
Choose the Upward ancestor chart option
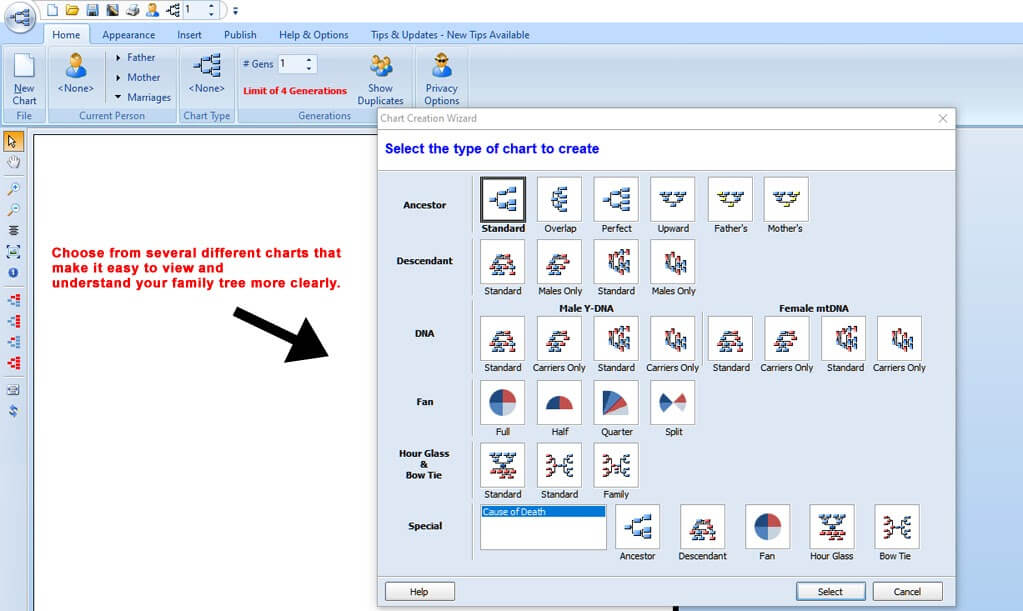672,199
